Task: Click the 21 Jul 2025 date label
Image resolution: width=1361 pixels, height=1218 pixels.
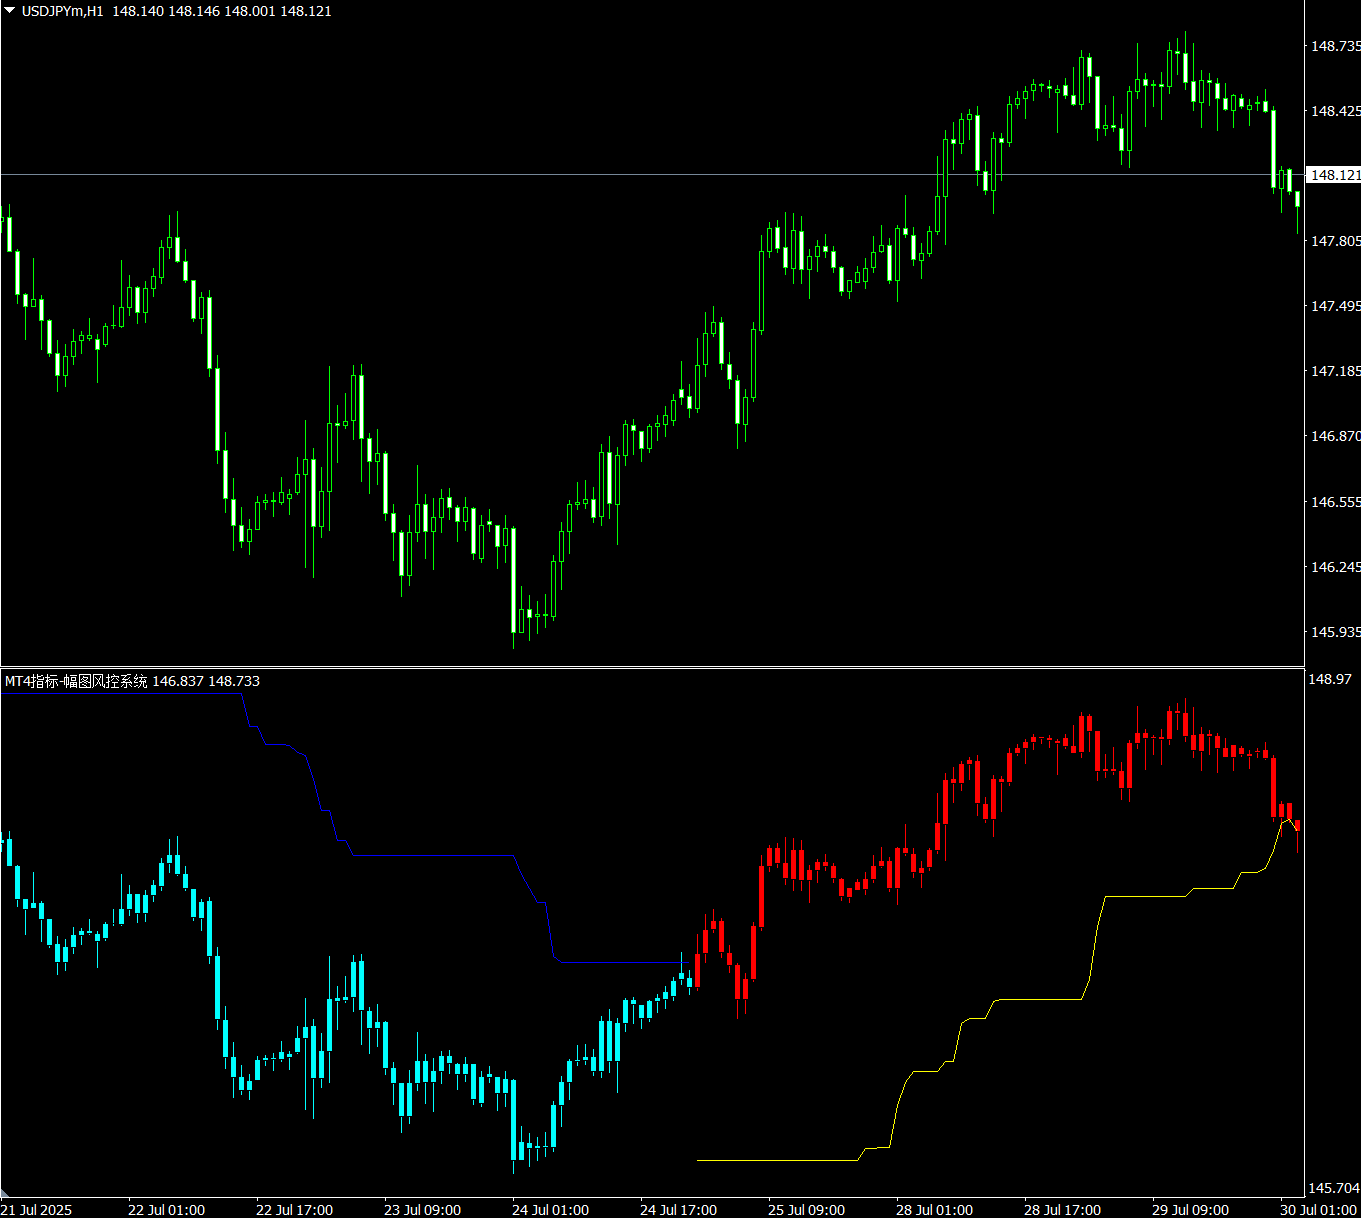Action: [x=37, y=1210]
